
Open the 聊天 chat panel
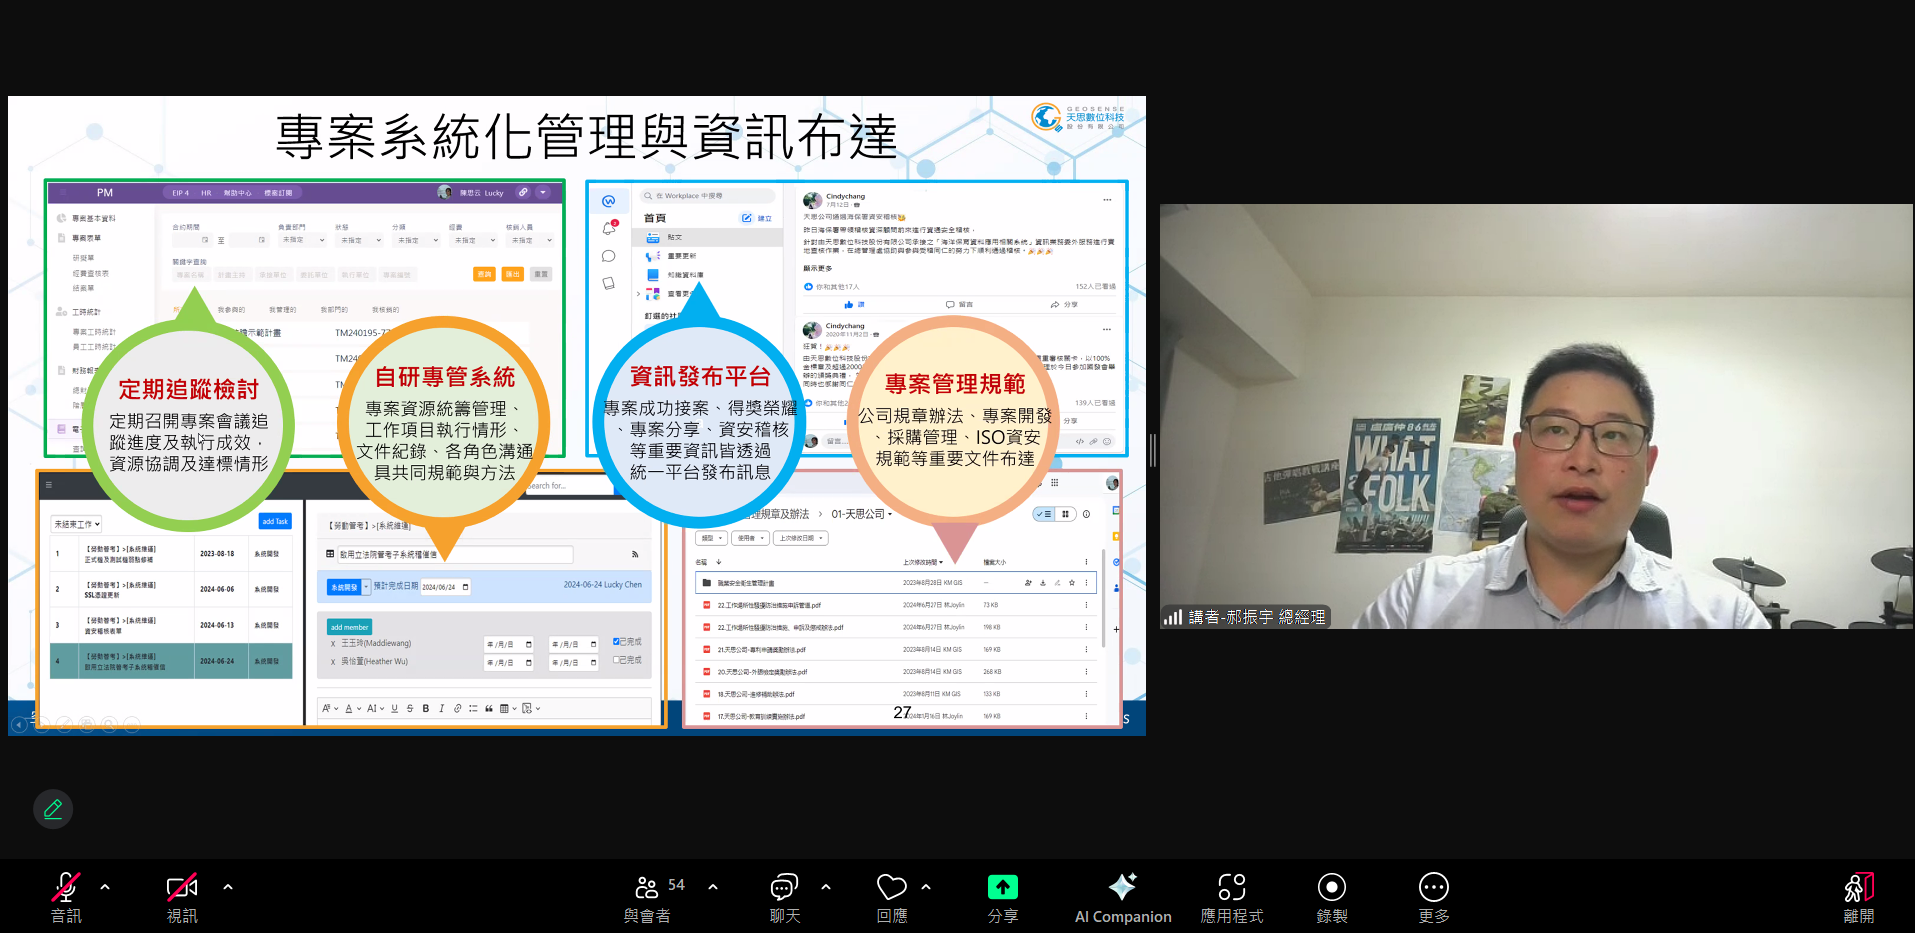[784, 897]
